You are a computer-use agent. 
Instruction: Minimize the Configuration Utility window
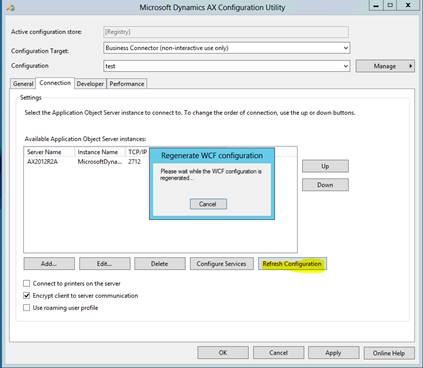tap(376, 6)
